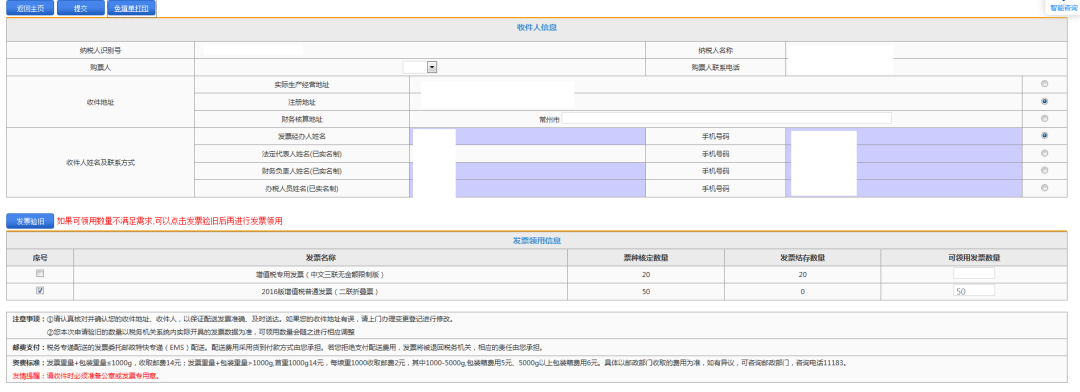1080x392 pixels.
Task: Click 票种核定数量 value 50
Action: pos(646,291)
